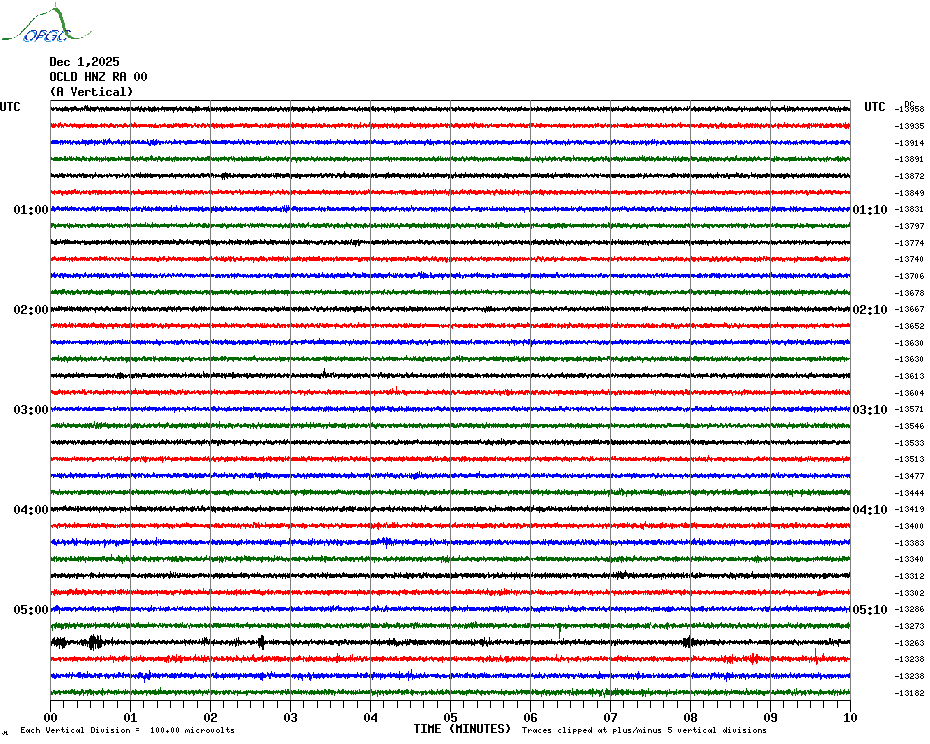Click the DC value "-13831"
This screenshot has height=744, width=930.
[909, 209]
